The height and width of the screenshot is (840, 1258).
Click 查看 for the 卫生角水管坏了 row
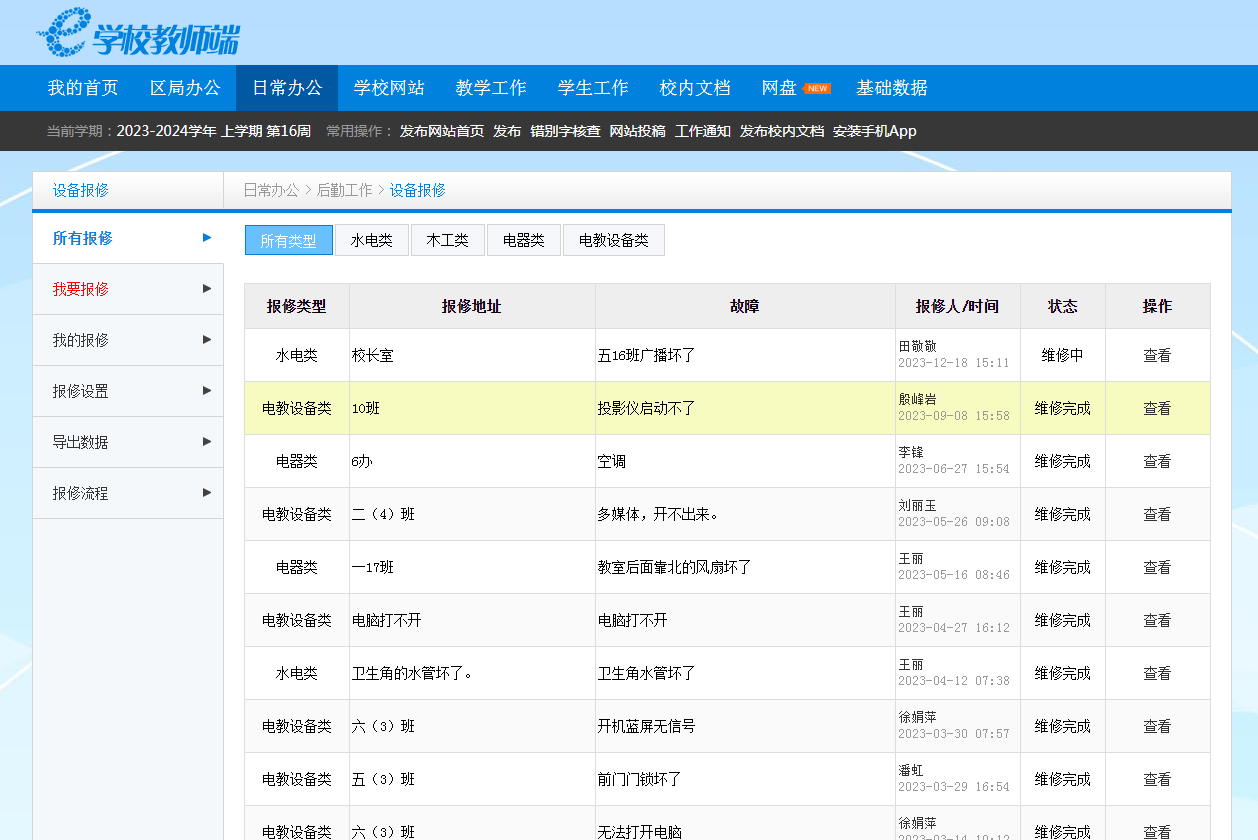(x=1157, y=673)
